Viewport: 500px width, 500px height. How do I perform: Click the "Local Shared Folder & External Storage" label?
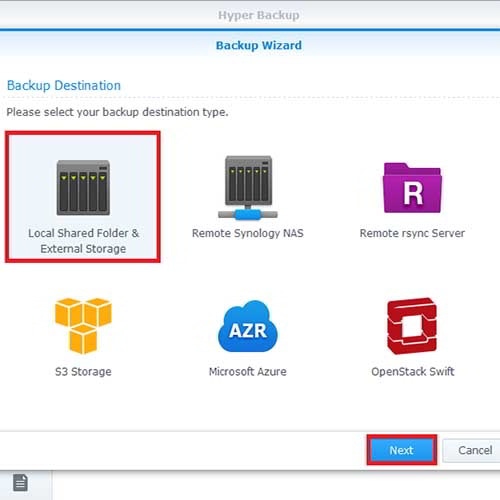[83, 241]
